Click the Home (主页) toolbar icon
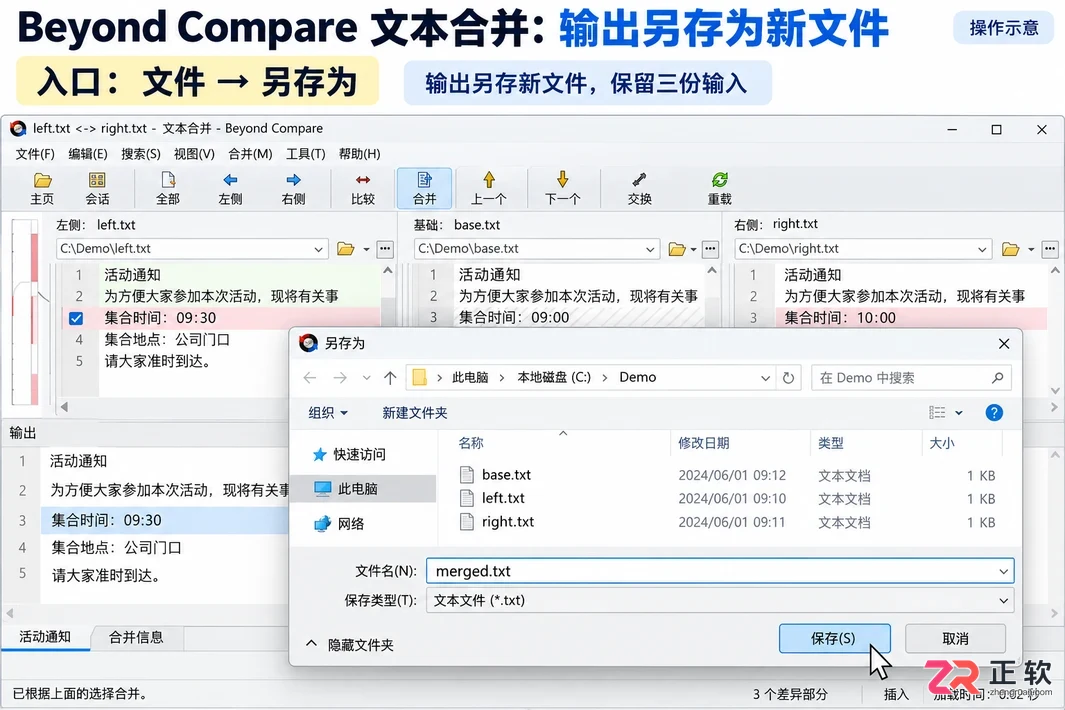The image size is (1065, 710). coord(42,188)
